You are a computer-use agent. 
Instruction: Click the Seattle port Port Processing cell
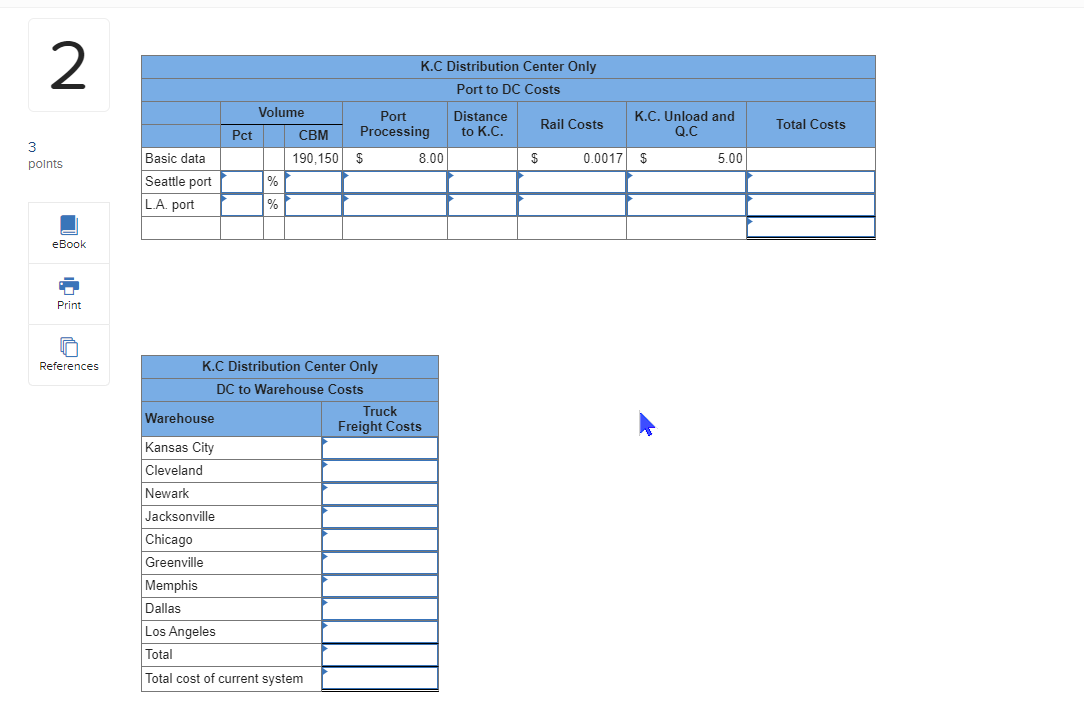pos(394,181)
